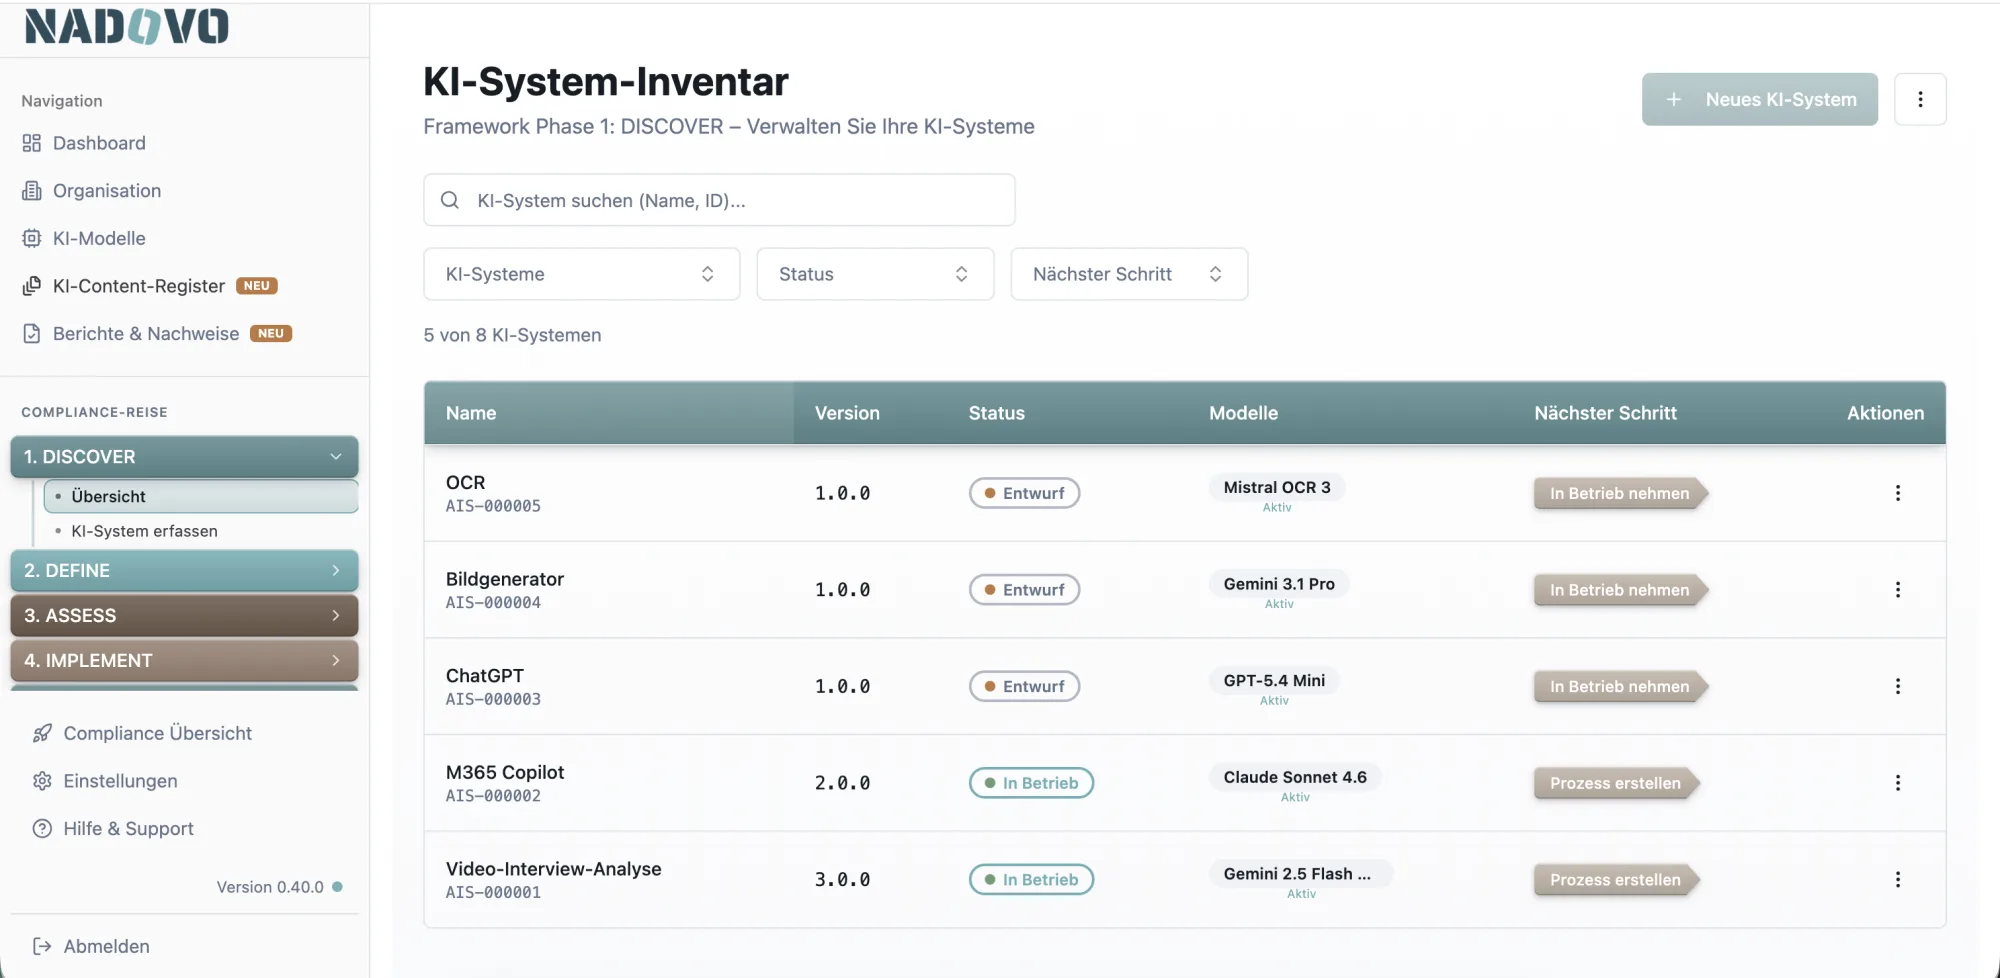Click the Bildgenerator system name

pyautogui.click(x=505, y=579)
